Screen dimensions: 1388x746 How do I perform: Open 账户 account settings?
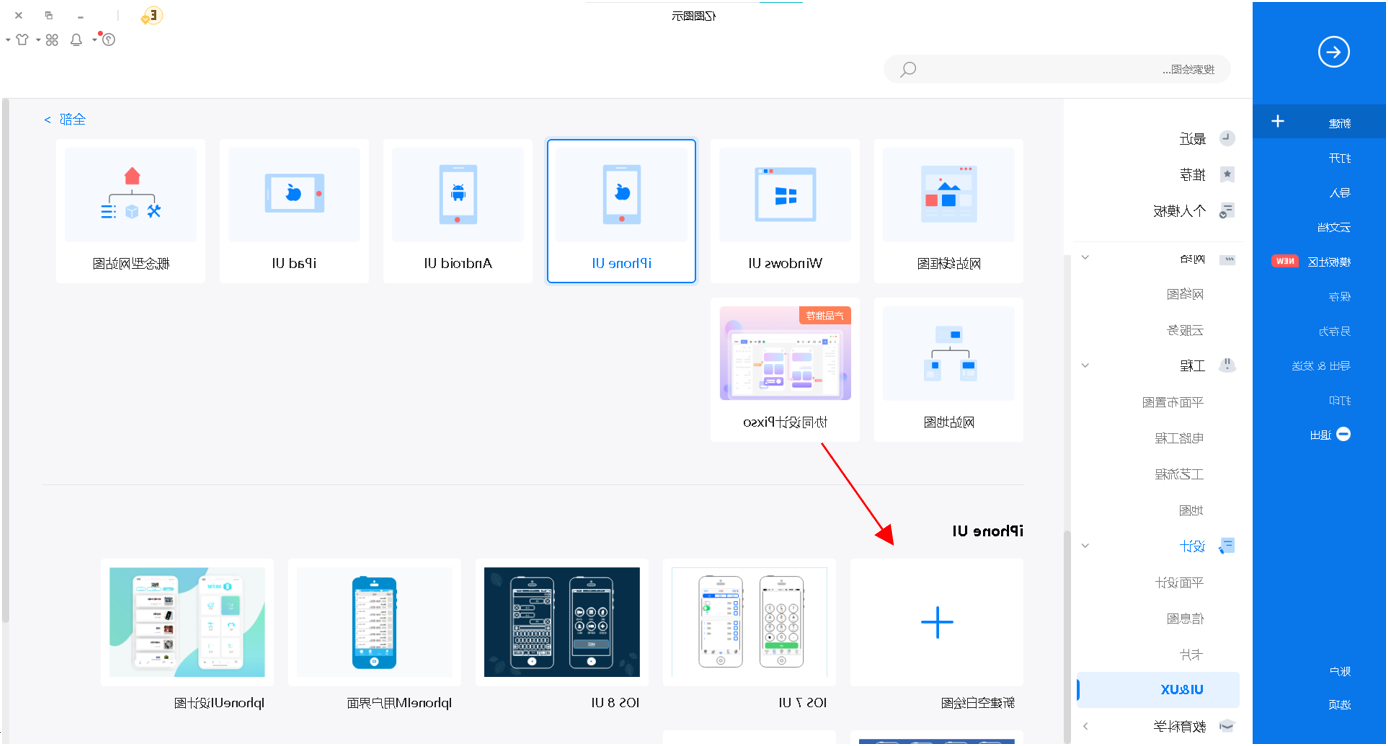(1339, 671)
